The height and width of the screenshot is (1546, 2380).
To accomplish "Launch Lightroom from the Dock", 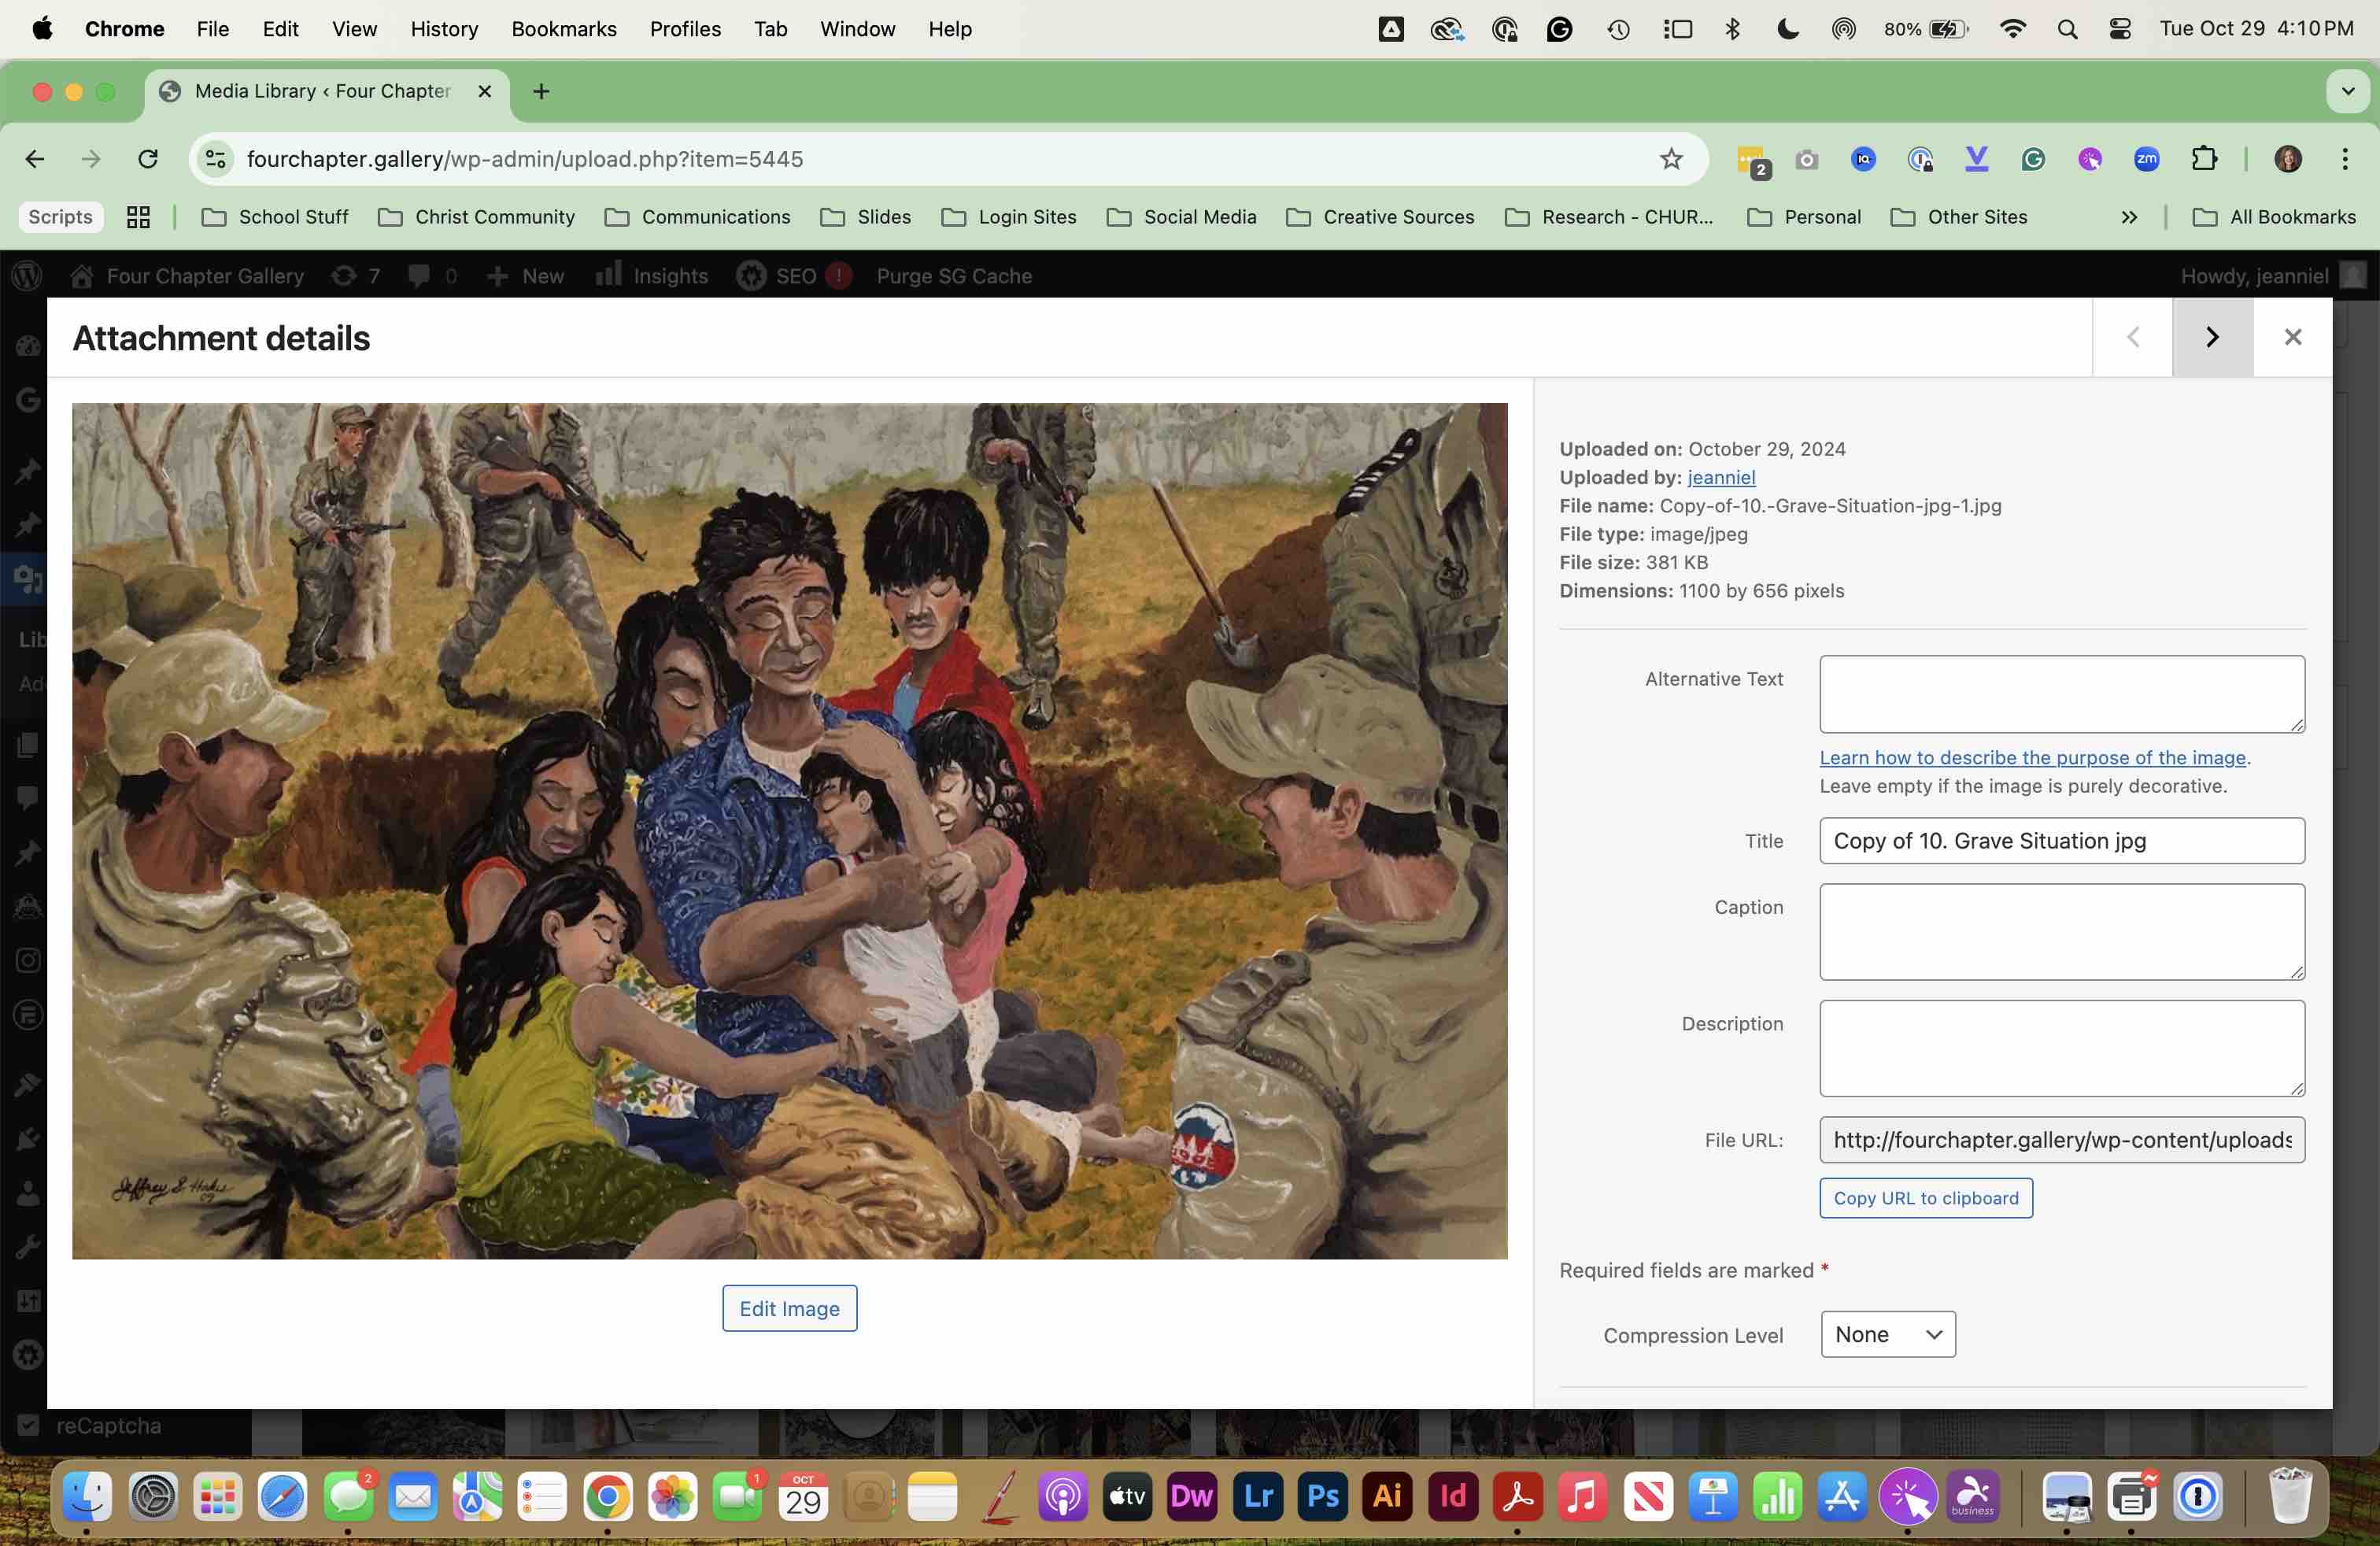I will pyautogui.click(x=1257, y=1496).
